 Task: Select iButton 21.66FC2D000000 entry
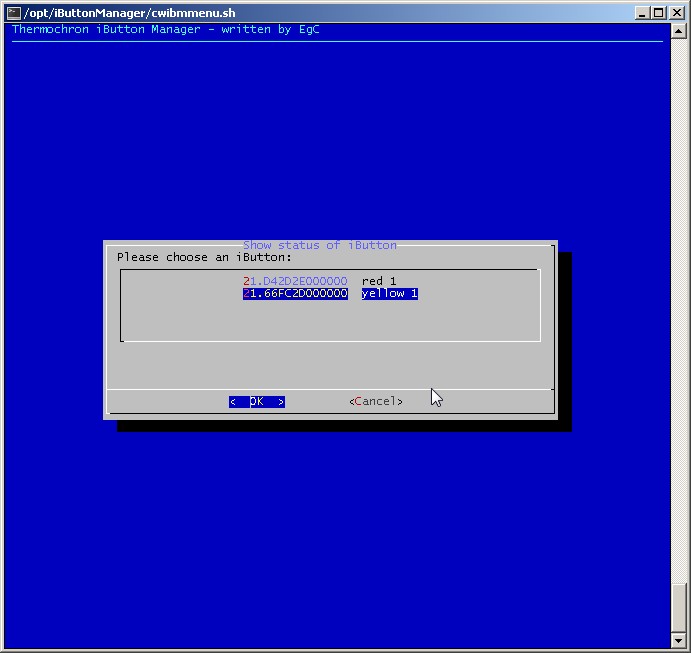click(x=295, y=293)
